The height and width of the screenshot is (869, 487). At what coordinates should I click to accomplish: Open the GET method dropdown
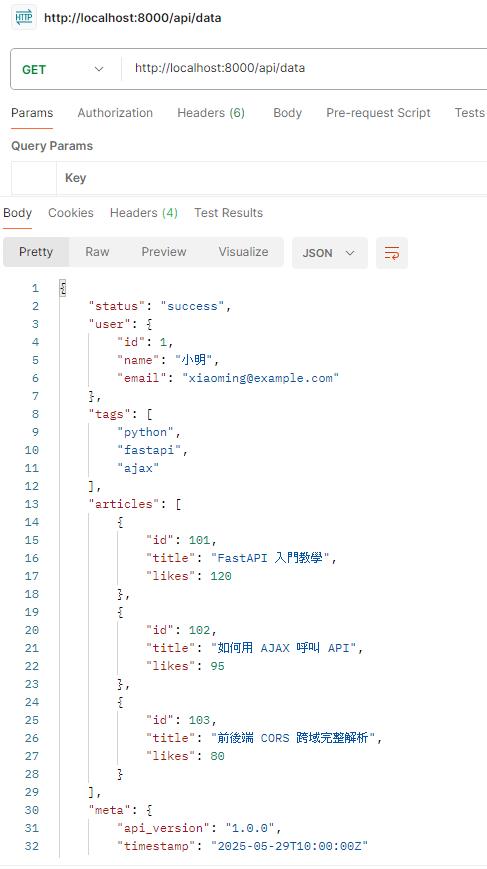pyautogui.click(x=63, y=69)
